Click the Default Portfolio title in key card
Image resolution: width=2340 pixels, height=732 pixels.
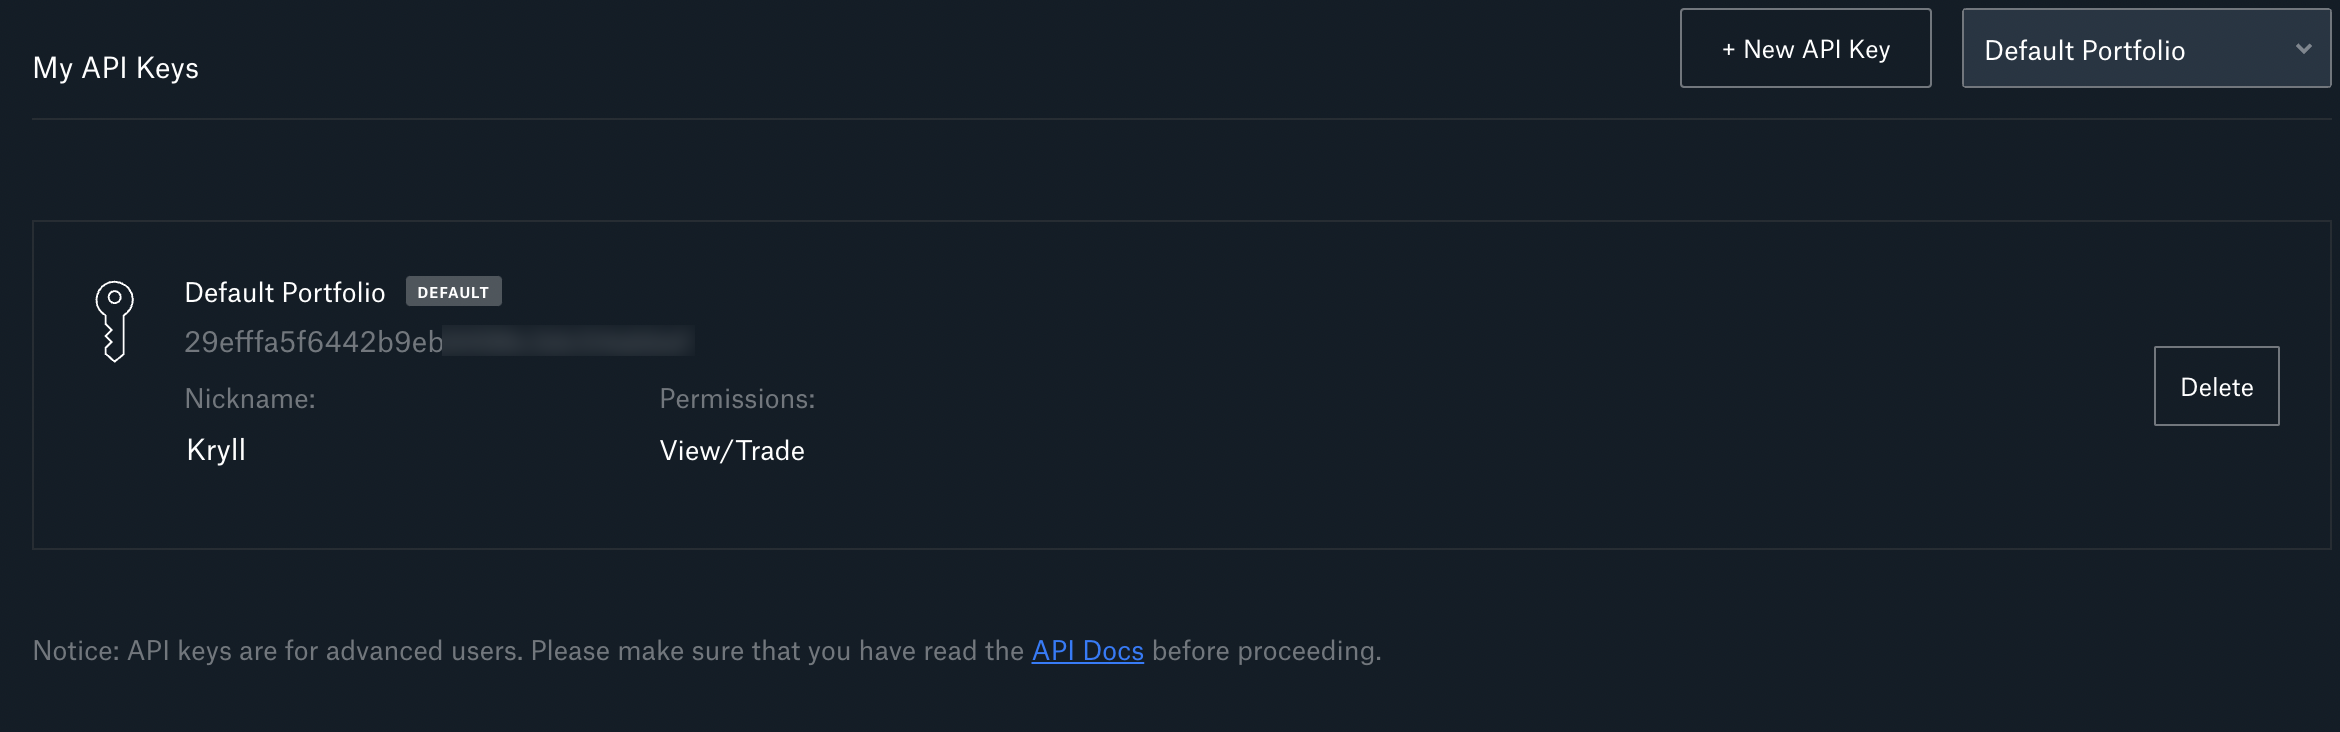click(x=285, y=292)
